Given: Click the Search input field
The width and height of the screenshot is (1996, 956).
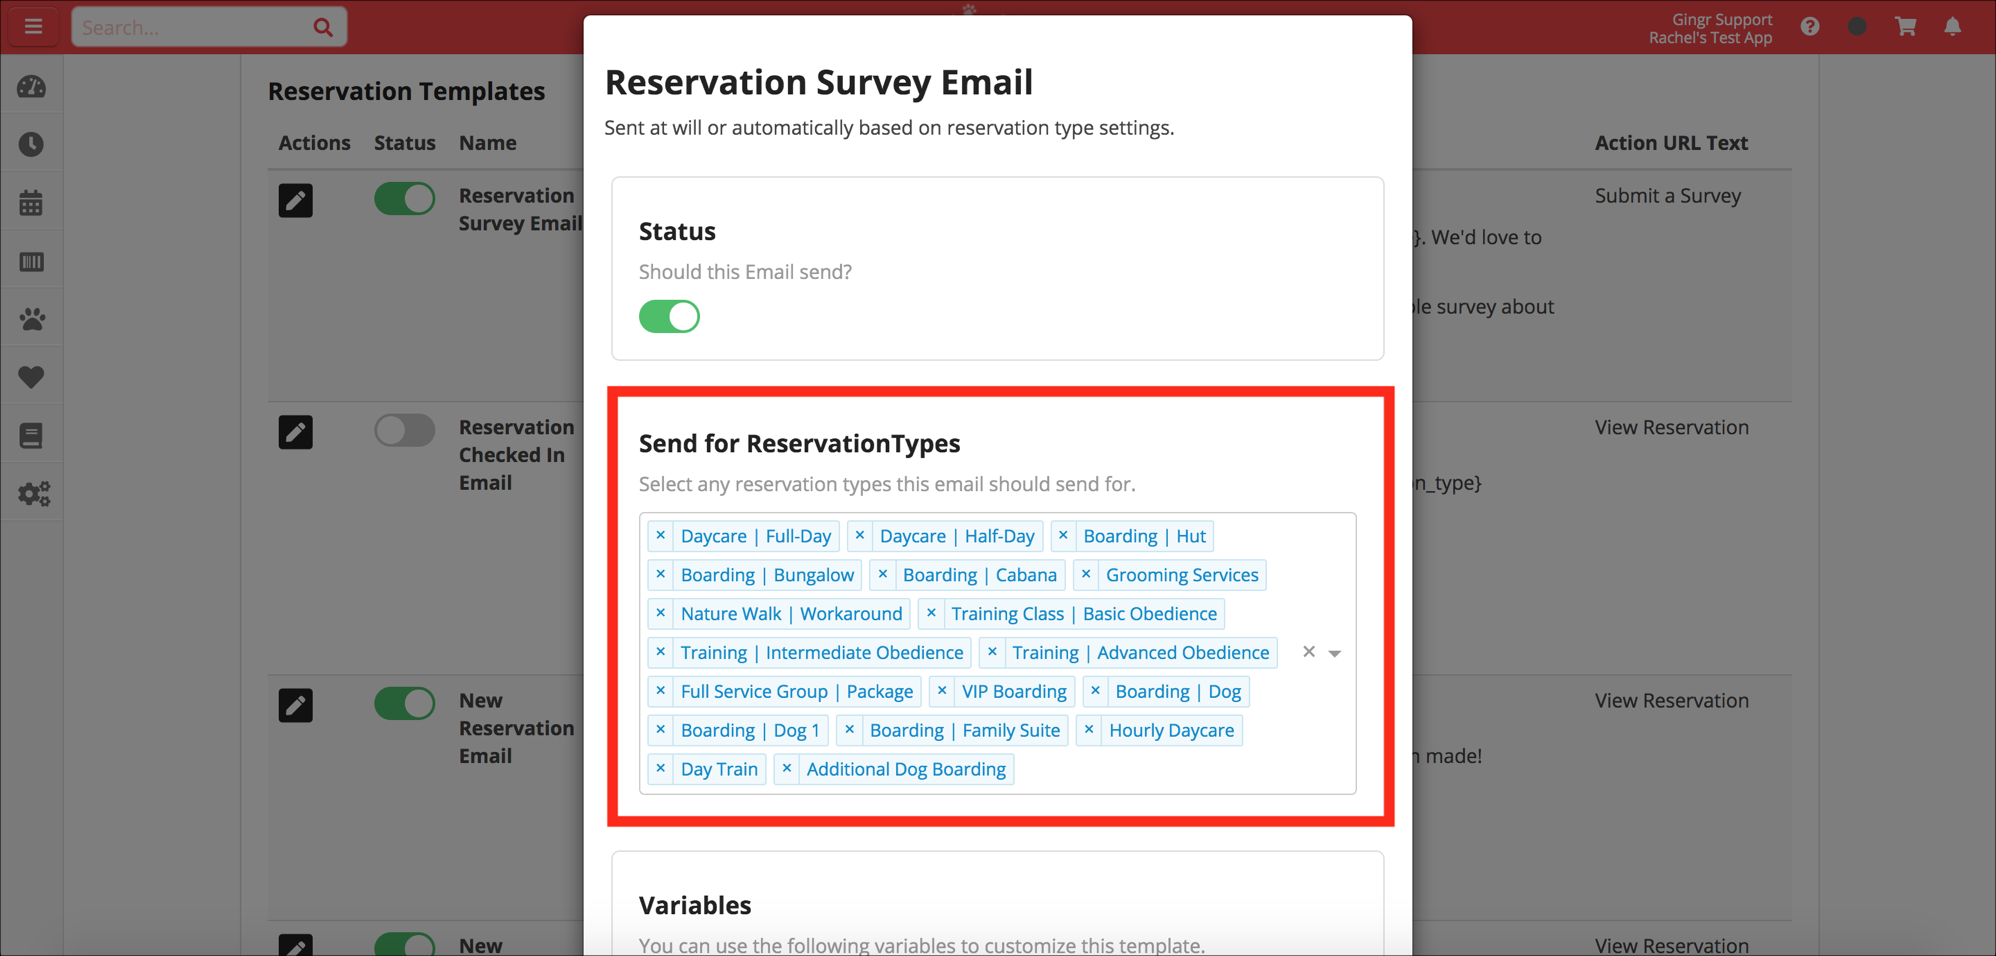Looking at the screenshot, I should click(209, 28).
